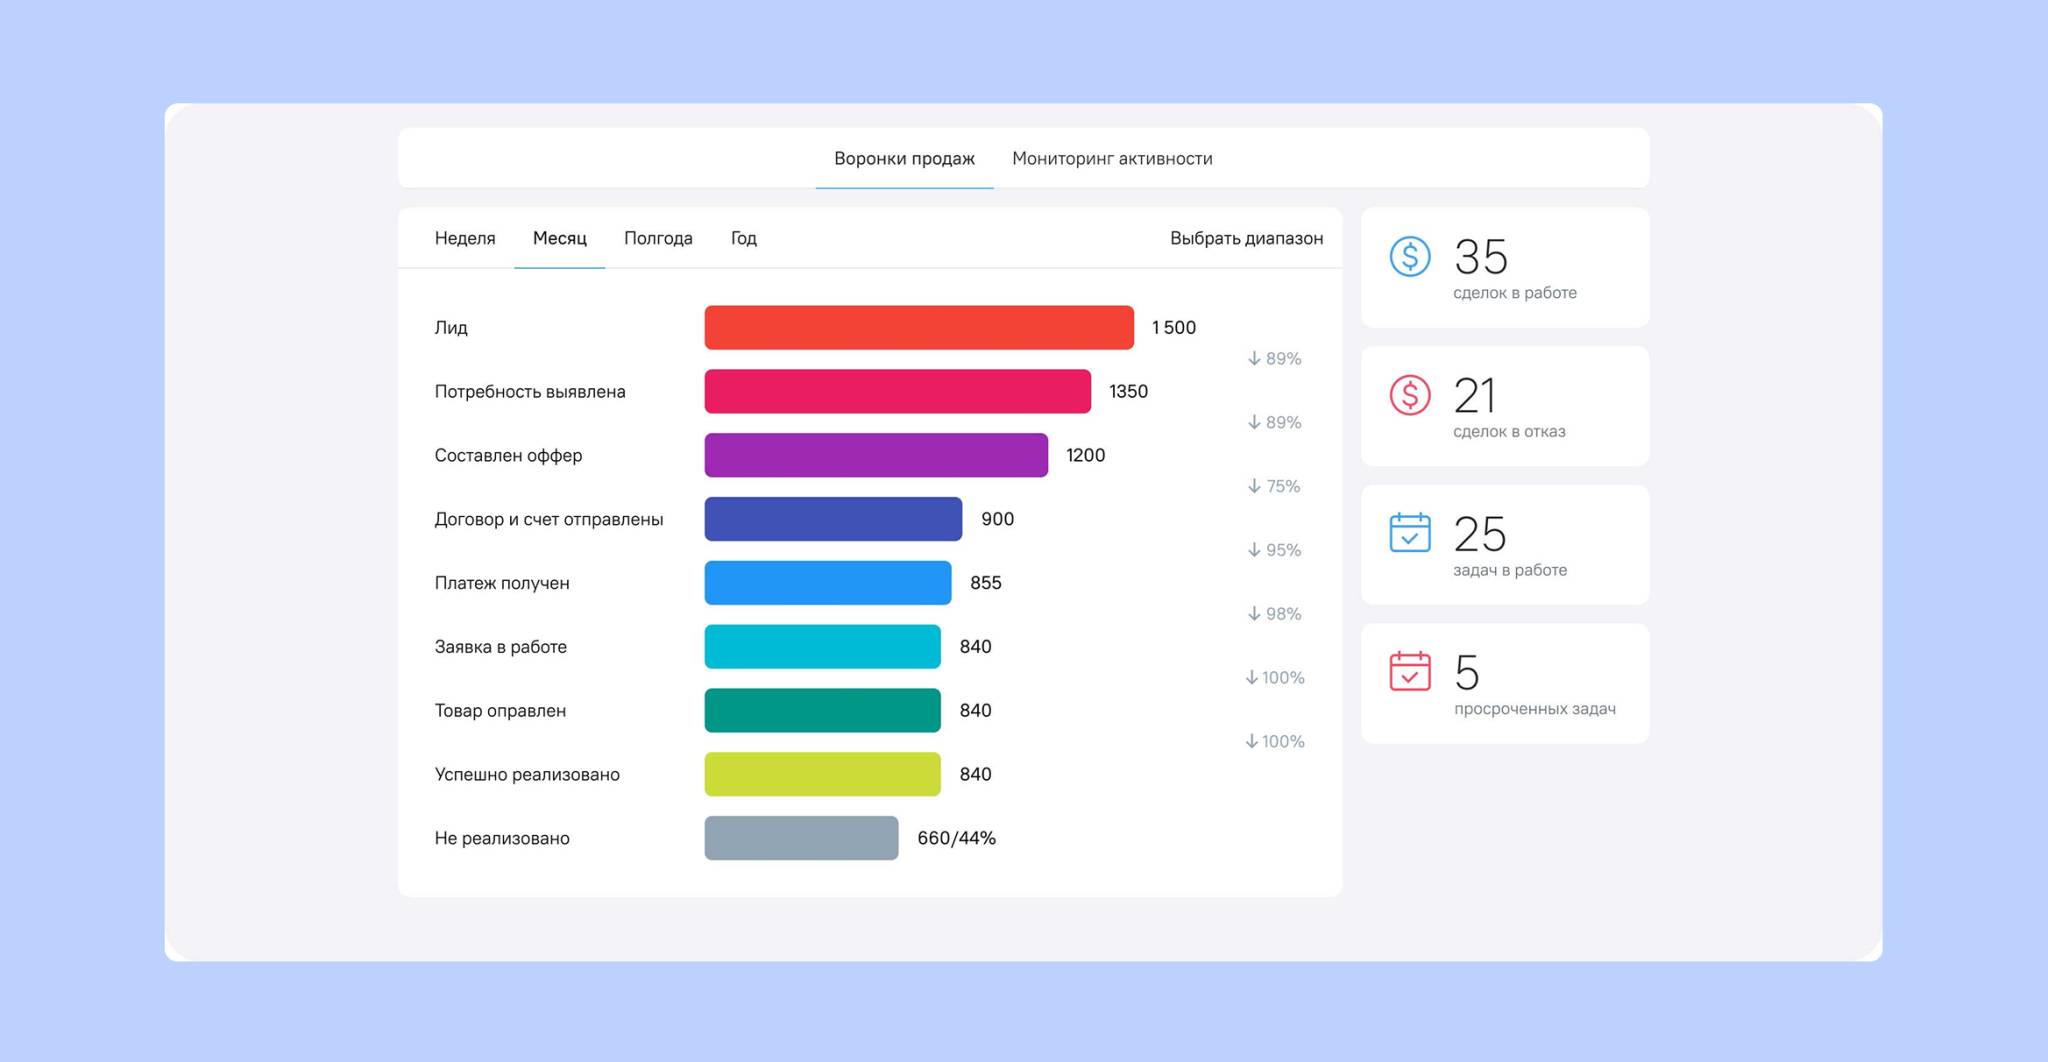Open the 5 просроченных задач card
This screenshot has width=2048, height=1062.
click(1505, 684)
